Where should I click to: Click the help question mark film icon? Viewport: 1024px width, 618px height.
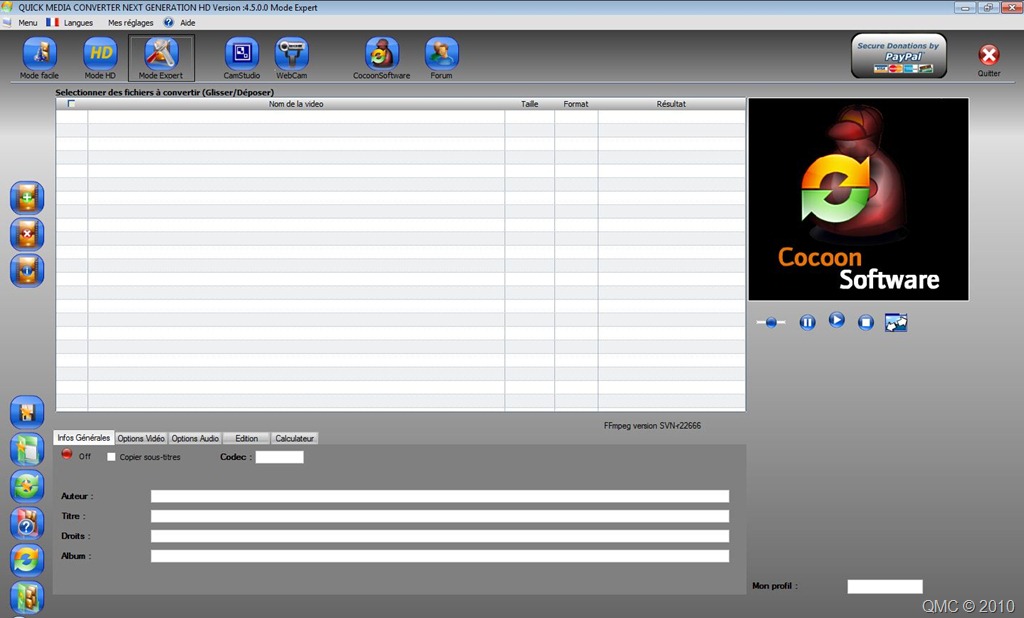pyautogui.click(x=27, y=523)
